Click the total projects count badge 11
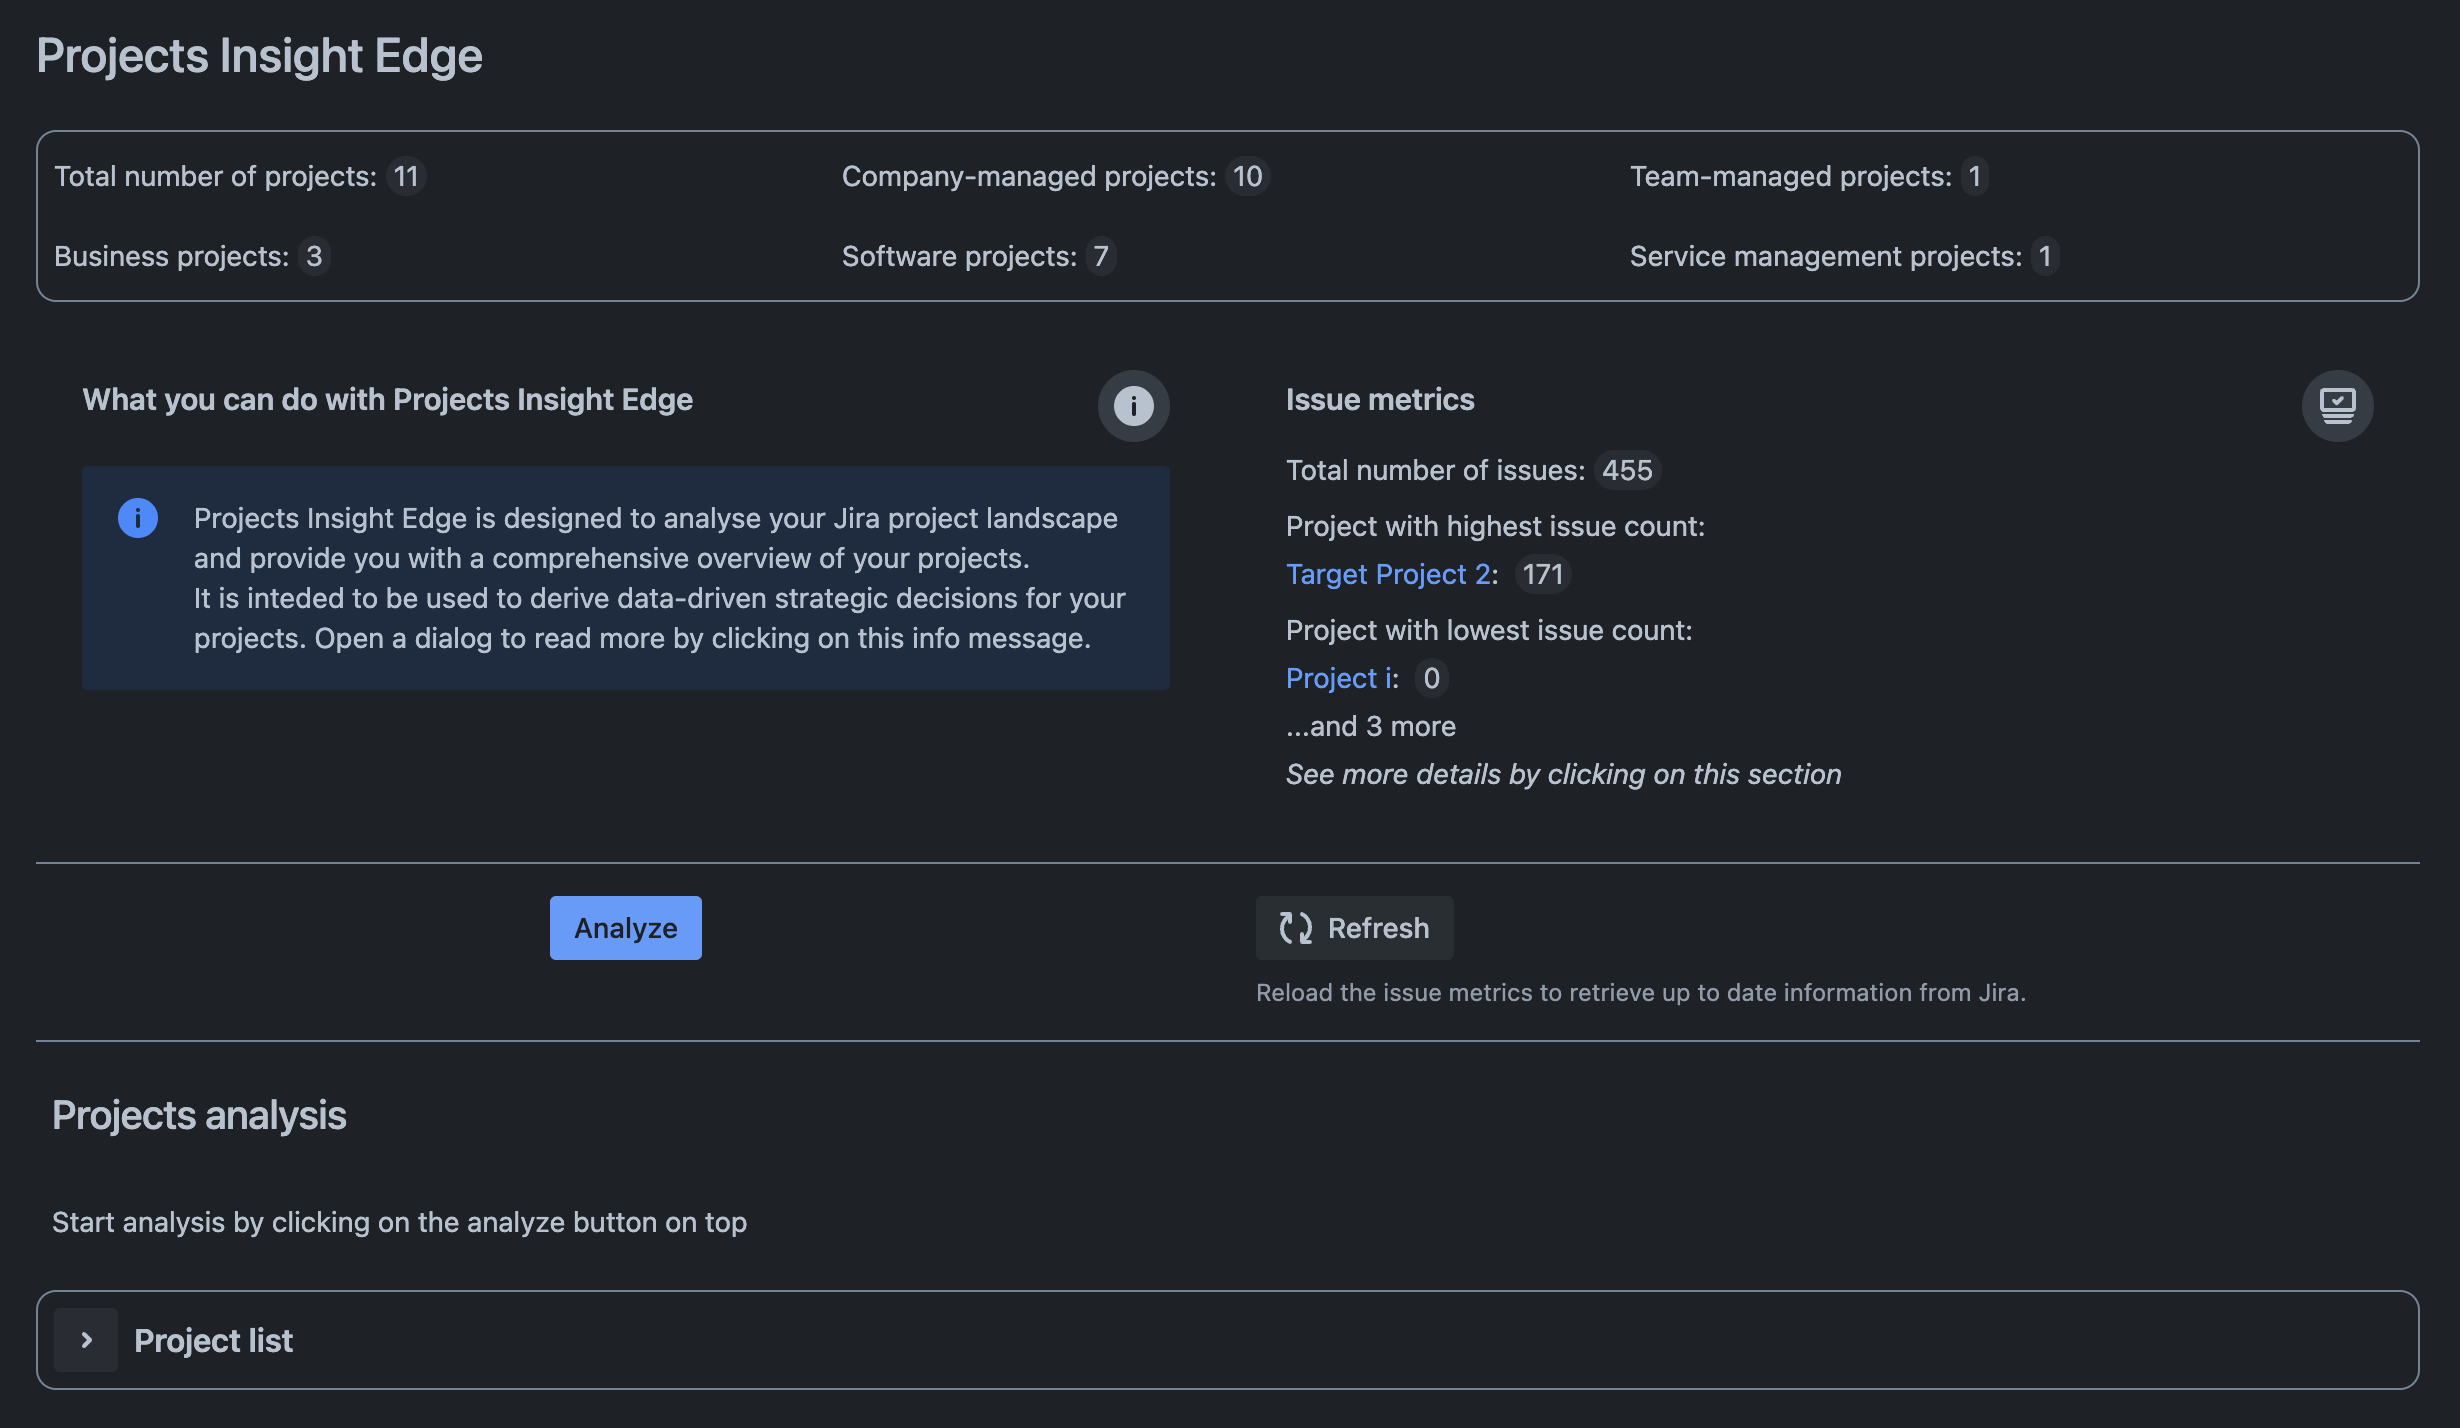 click(x=406, y=176)
